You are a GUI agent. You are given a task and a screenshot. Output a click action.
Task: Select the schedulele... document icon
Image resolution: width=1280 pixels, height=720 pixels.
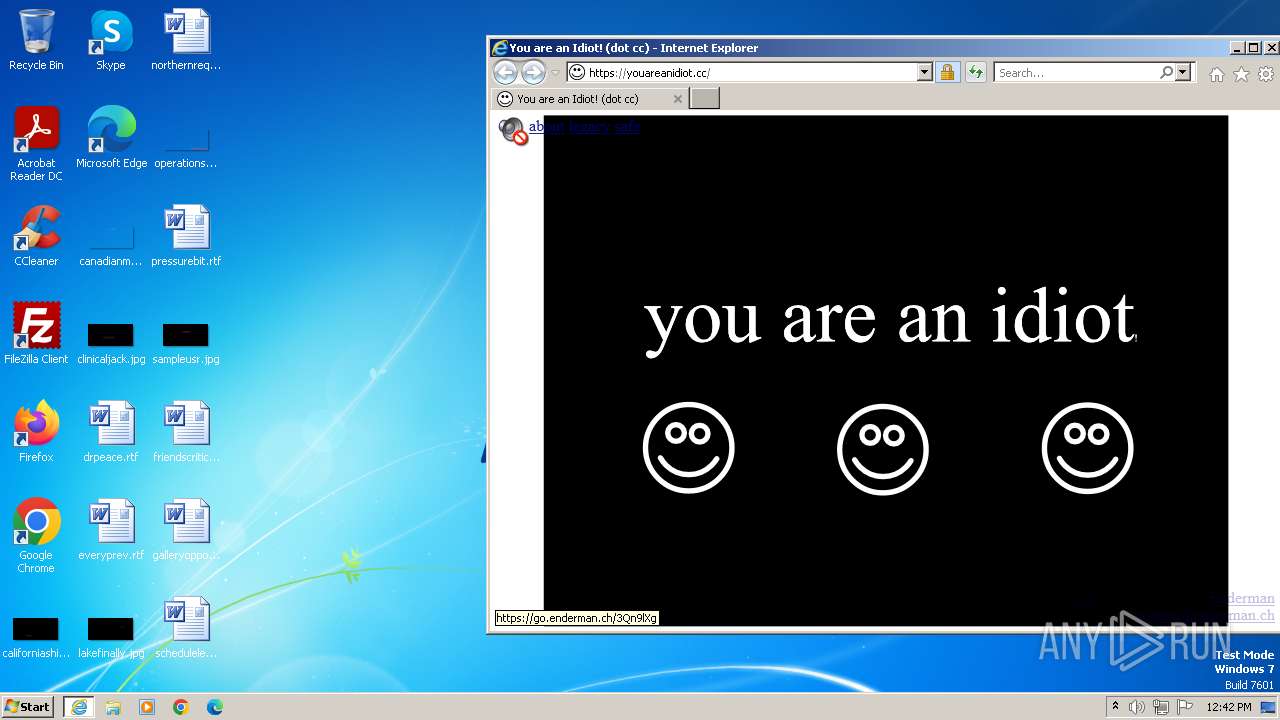tap(186, 628)
